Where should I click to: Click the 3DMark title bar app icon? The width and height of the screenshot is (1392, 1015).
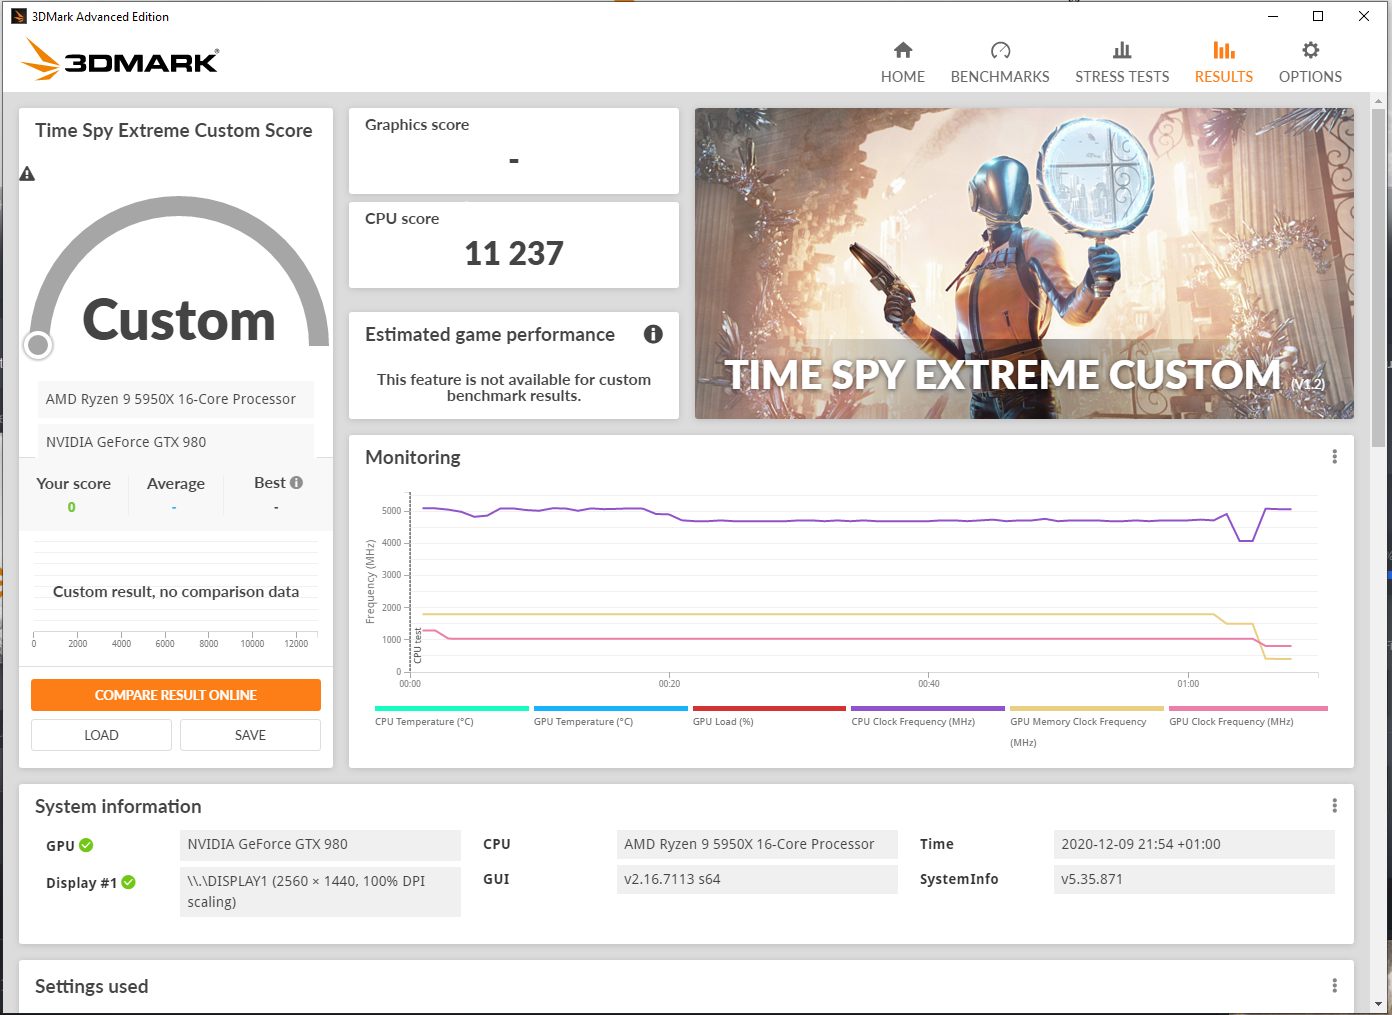coord(18,16)
